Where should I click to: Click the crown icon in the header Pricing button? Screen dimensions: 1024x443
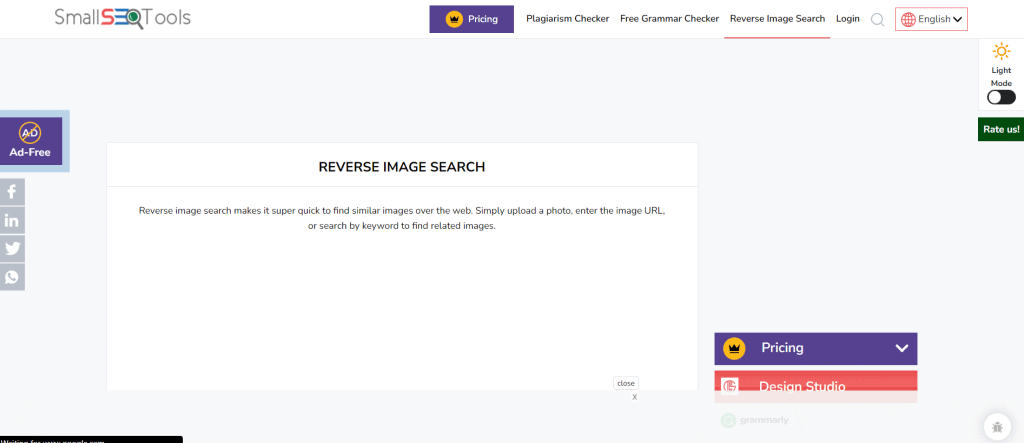coord(455,19)
